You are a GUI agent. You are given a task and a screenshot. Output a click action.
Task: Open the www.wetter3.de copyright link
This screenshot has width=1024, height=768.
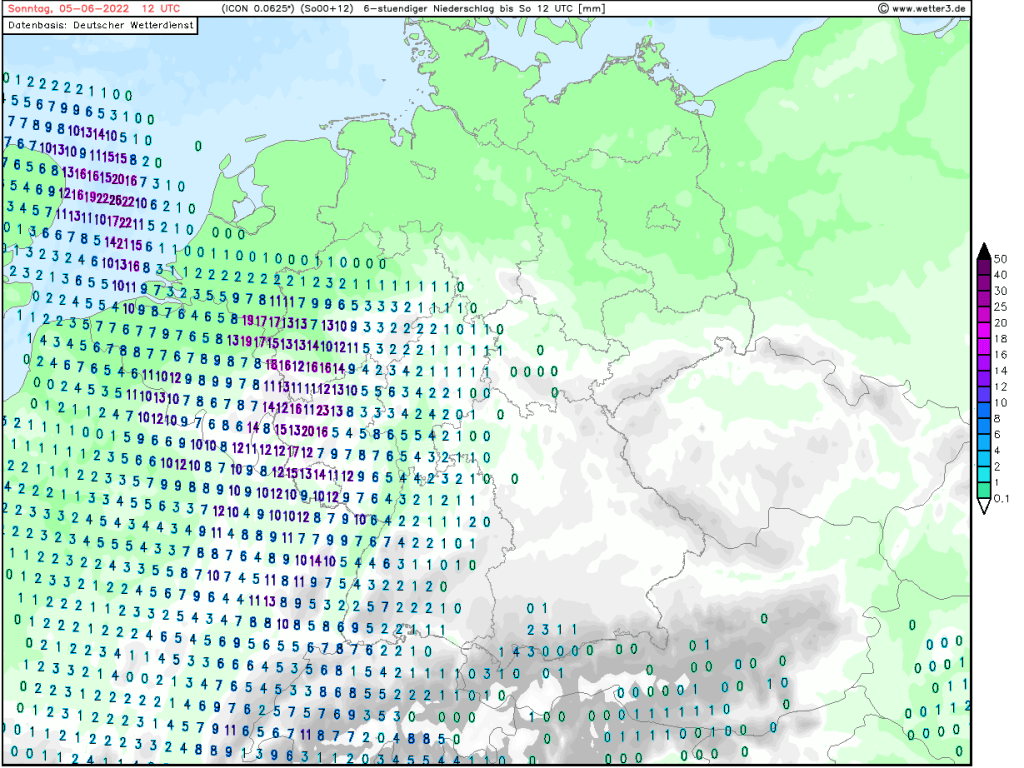921,8
